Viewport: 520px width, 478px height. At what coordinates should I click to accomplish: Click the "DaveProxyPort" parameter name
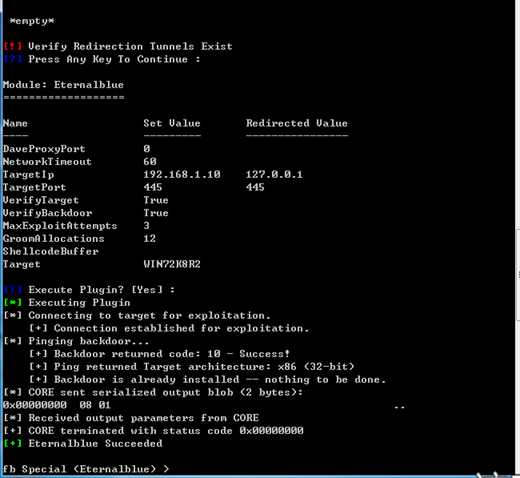coord(44,149)
